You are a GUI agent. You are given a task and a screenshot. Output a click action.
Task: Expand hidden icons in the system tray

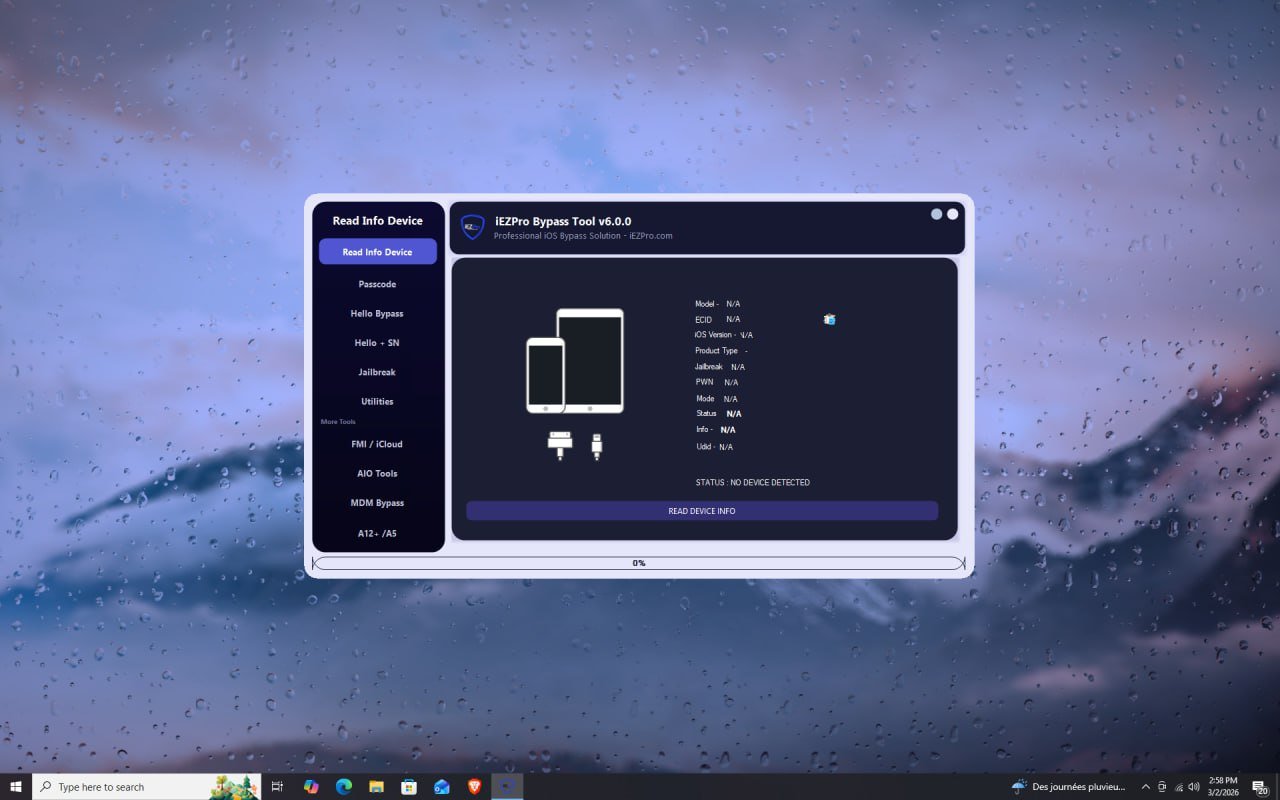click(x=1146, y=787)
